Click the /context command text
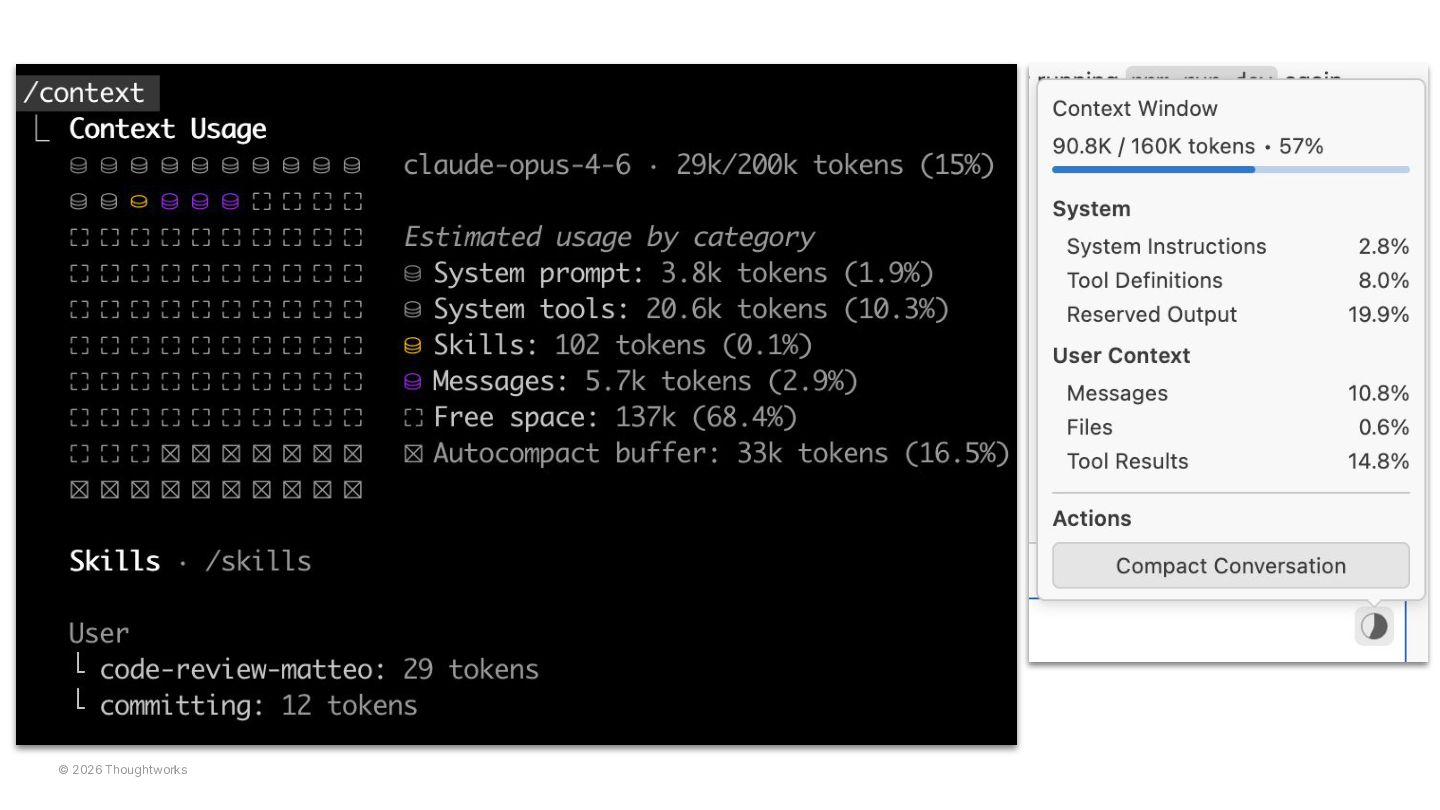This screenshot has width=1440, height=810. pyautogui.click(x=84, y=93)
